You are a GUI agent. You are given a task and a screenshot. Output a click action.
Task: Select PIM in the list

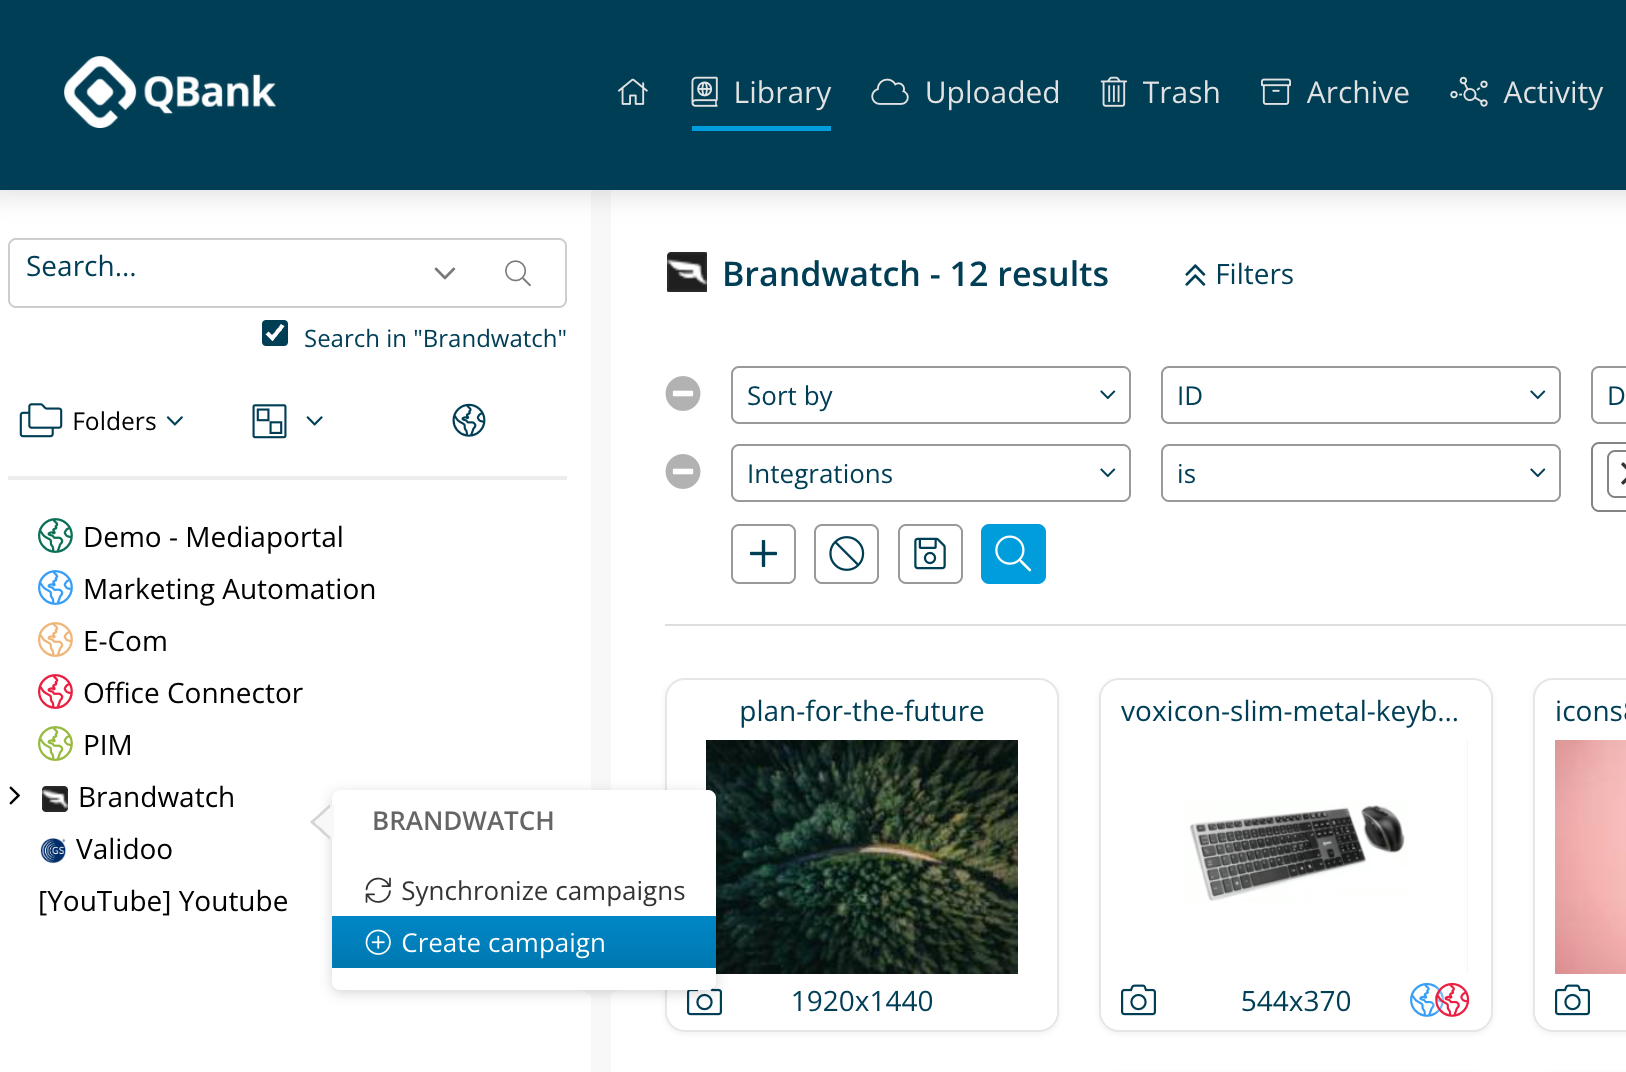click(x=85, y=745)
